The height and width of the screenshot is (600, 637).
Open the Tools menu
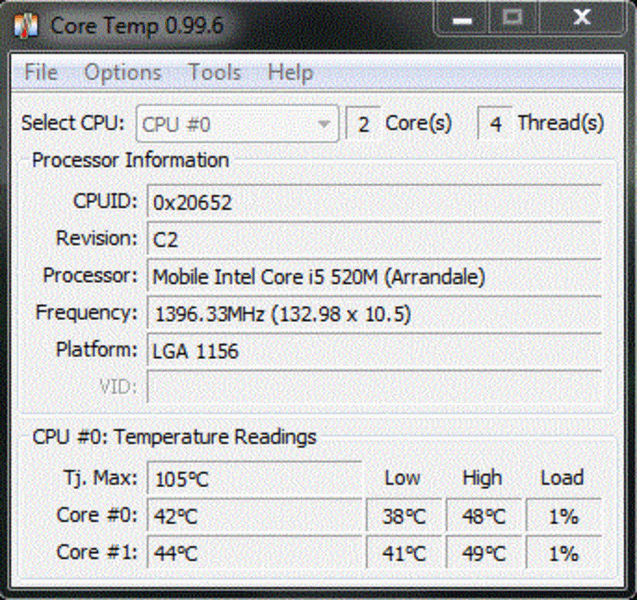click(214, 73)
